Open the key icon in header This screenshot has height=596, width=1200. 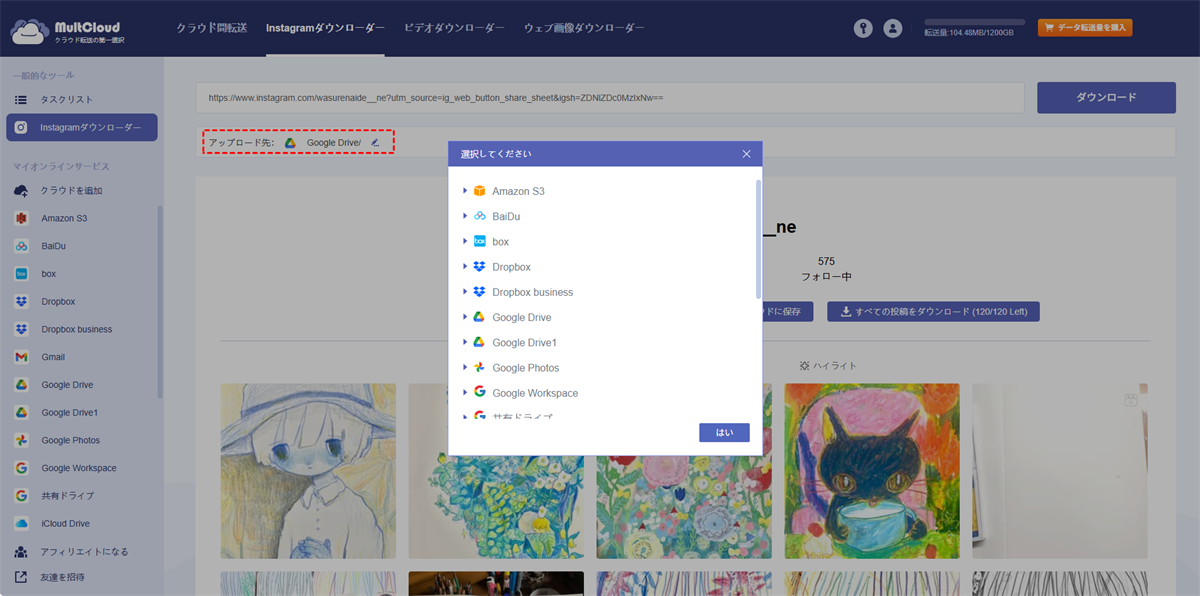pos(863,29)
